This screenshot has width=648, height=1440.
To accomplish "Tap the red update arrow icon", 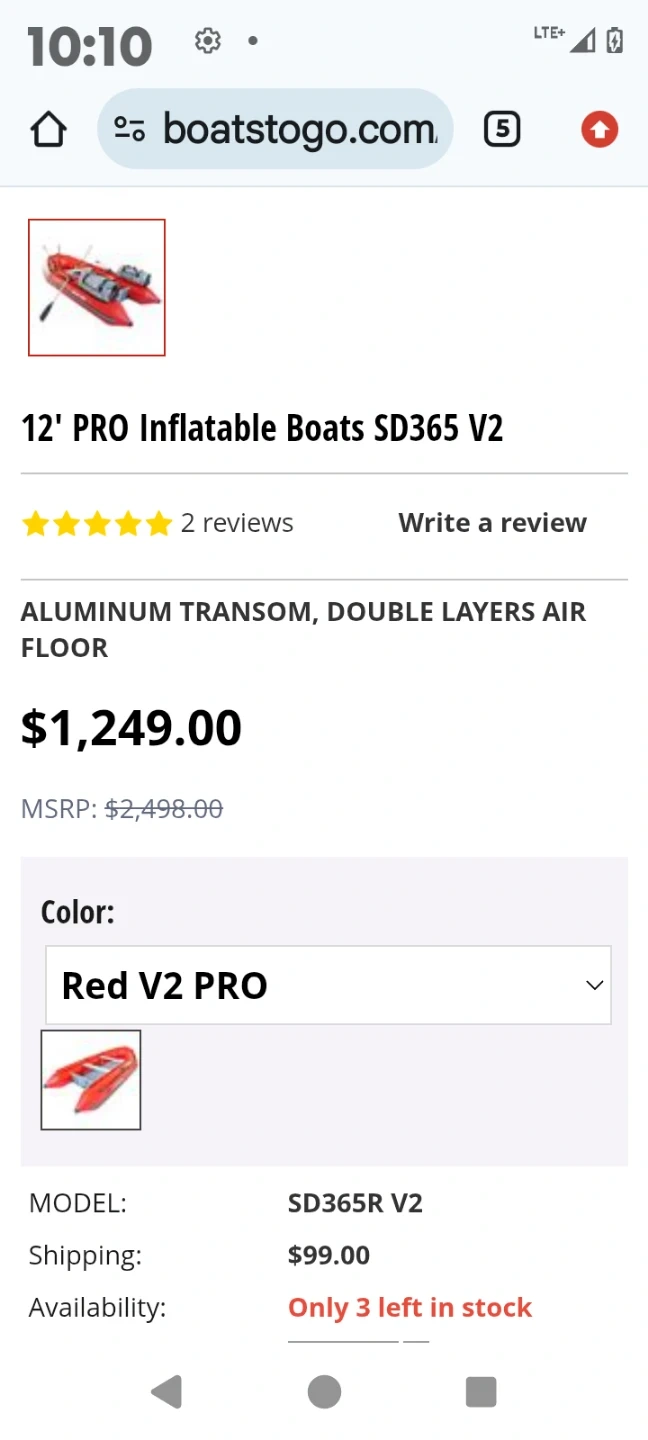I will pos(600,129).
